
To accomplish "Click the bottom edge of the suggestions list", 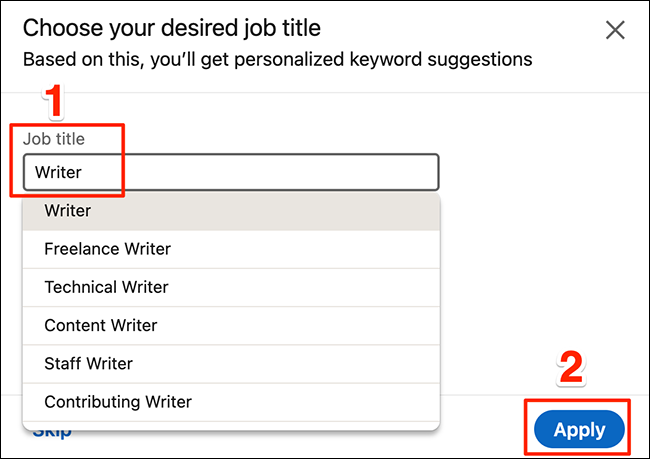I will (231, 425).
